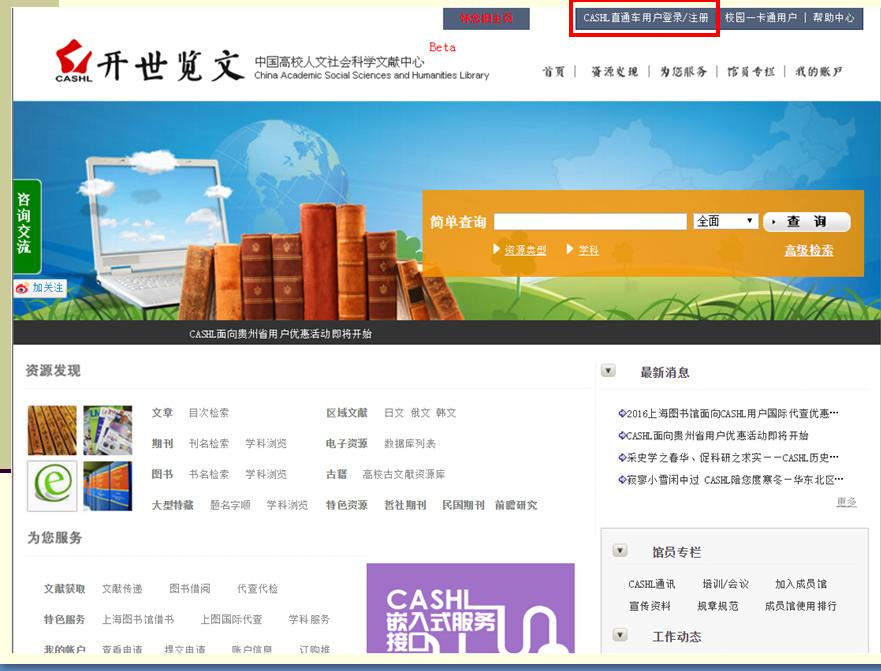Select the 资源类型 search filter link
Image resolution: width=881 pixels, height=671 pixels.
click(525, 250)
